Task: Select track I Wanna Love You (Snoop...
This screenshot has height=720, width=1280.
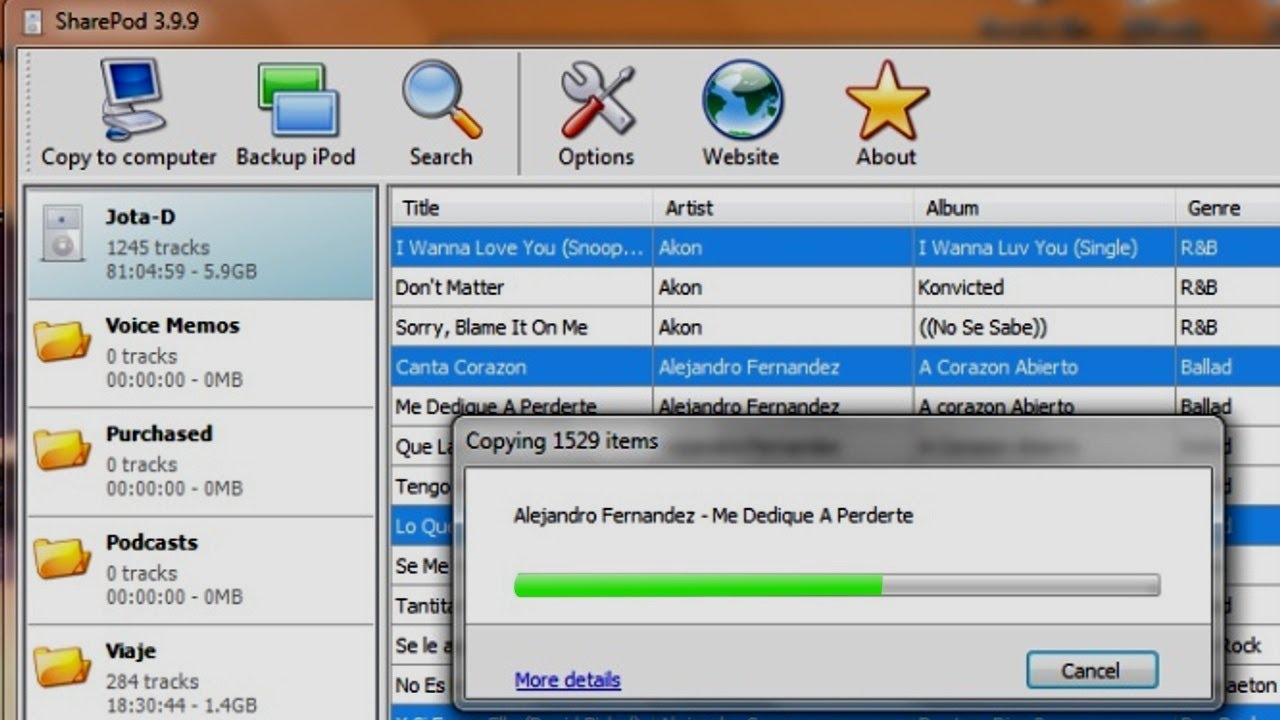Action: tap(520, 248)
